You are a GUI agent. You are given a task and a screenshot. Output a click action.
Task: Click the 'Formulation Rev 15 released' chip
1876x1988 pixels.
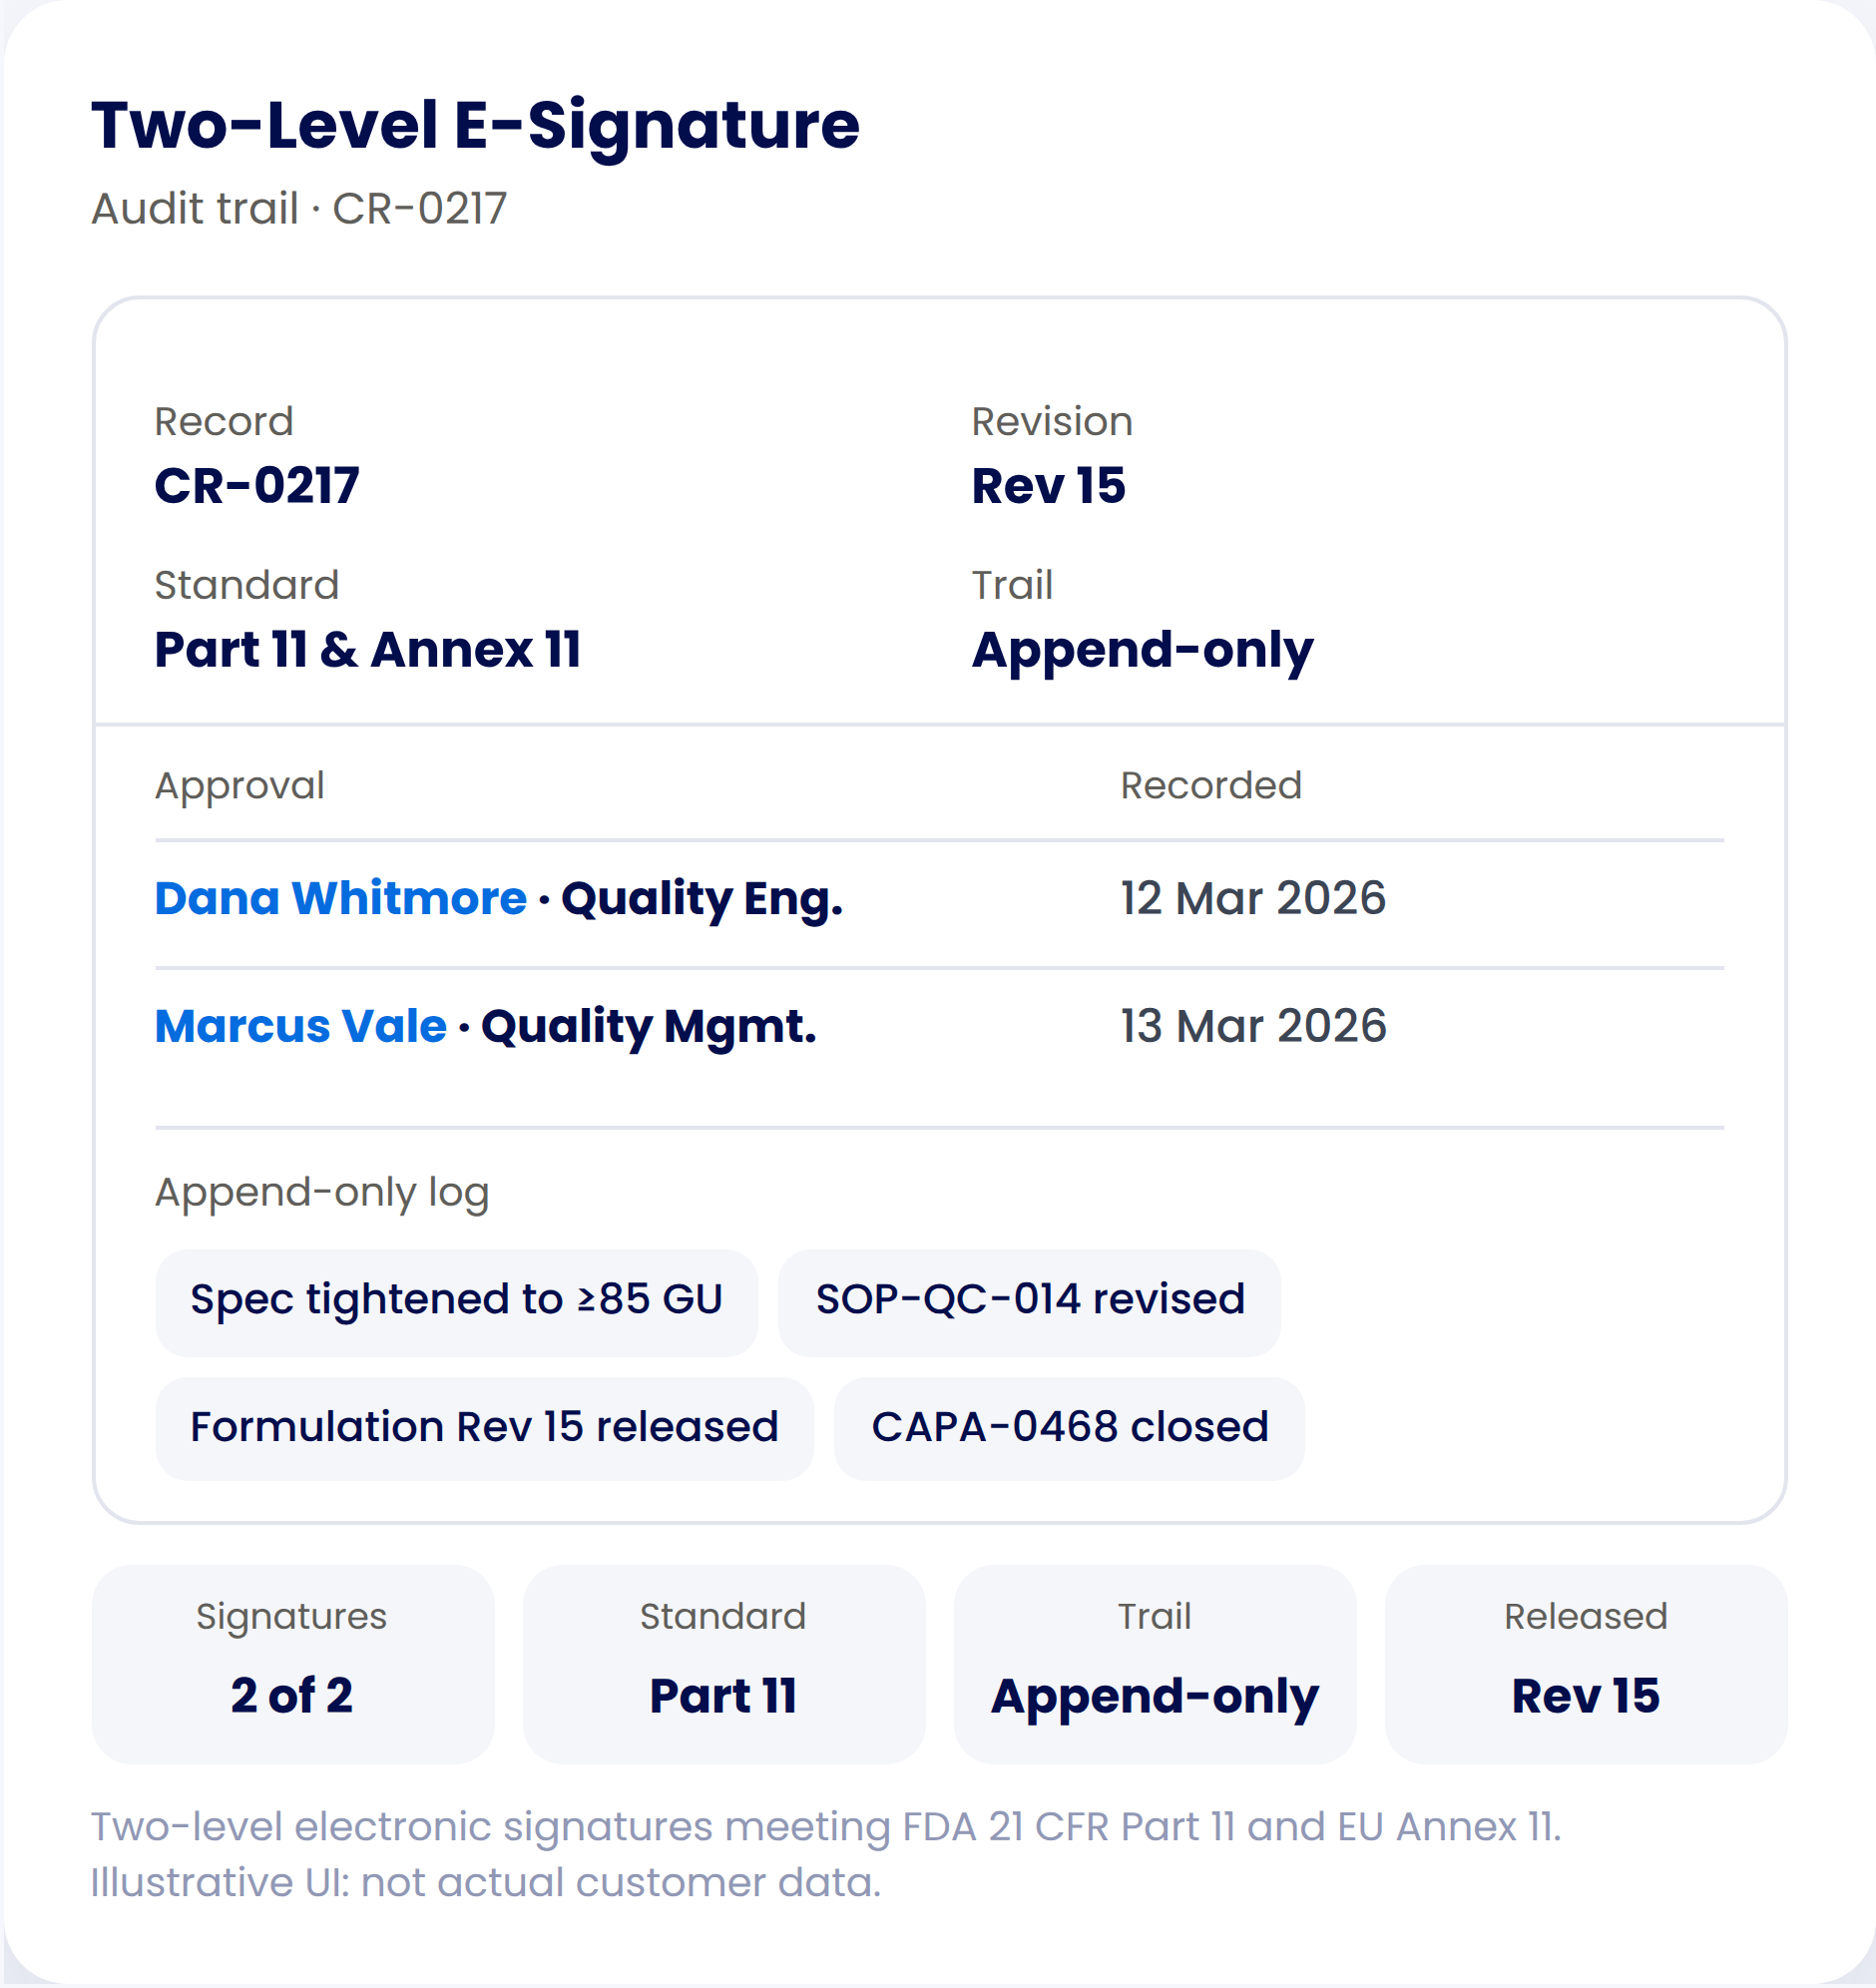pyautogui.click(x=484, y=1429)
